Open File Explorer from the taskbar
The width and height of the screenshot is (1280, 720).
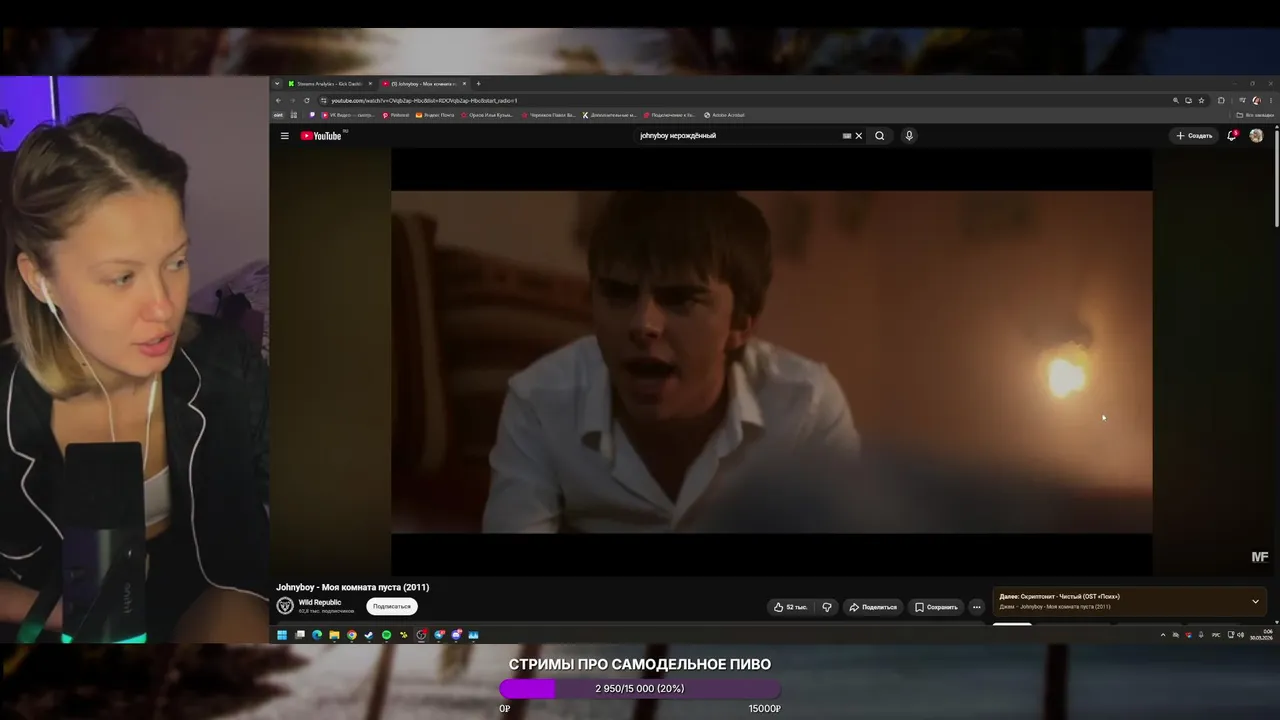[x=334, y=635]
